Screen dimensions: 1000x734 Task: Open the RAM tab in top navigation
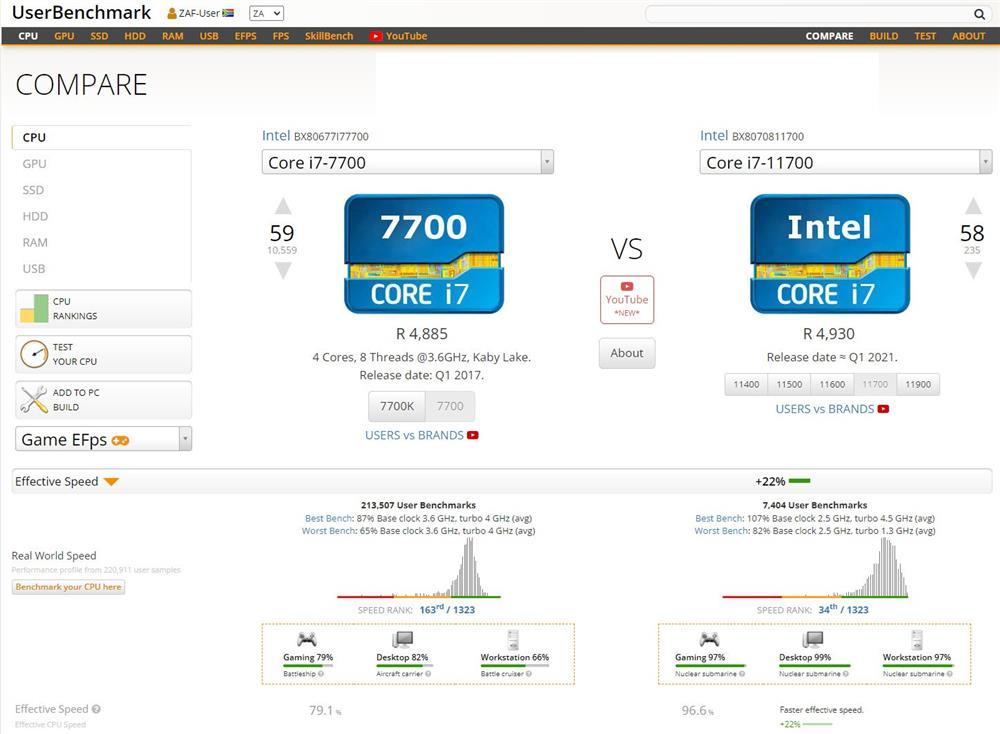pyautogui.click(x=172, y=36)
